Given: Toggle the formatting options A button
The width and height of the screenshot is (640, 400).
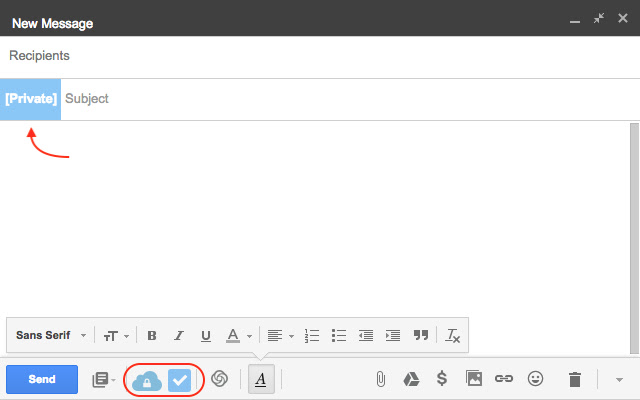Looking at the screenshot, I should coord(261,379).
